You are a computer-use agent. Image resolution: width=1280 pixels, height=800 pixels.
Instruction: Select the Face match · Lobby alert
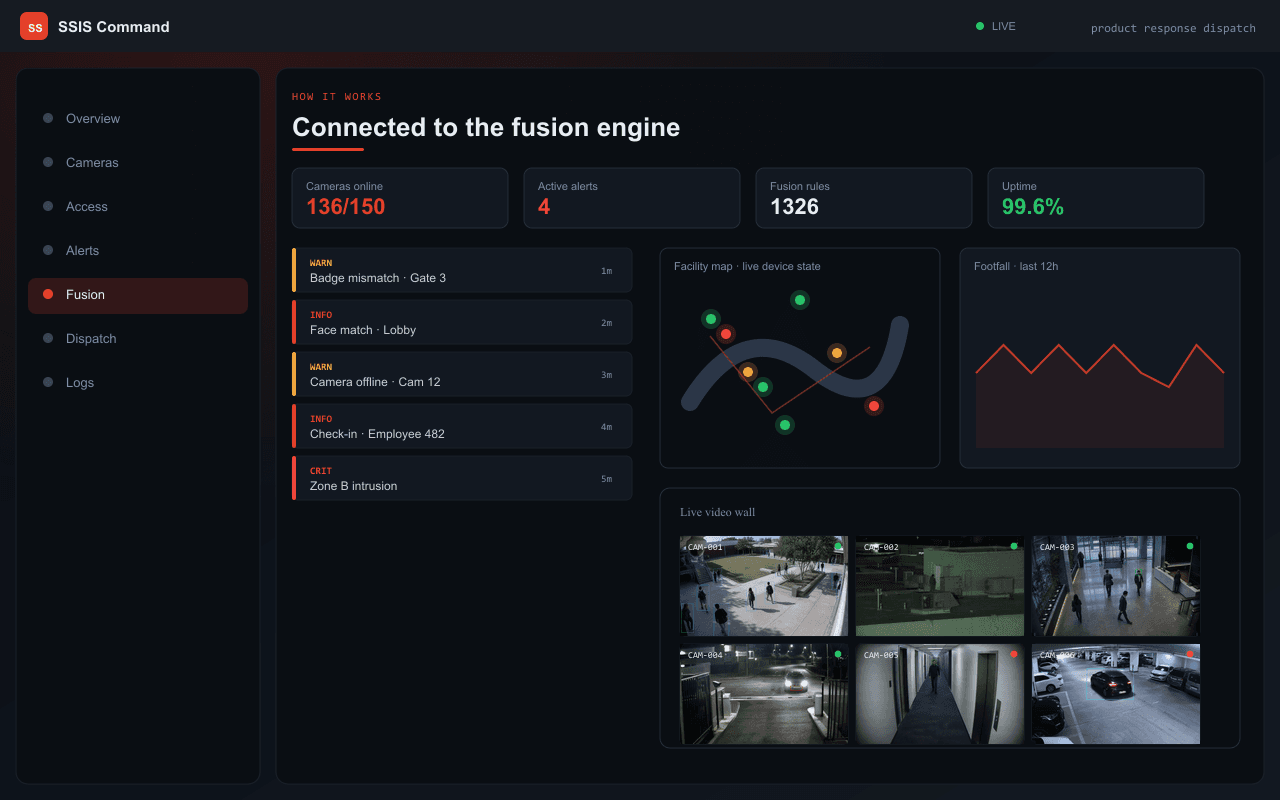[462, 322]
